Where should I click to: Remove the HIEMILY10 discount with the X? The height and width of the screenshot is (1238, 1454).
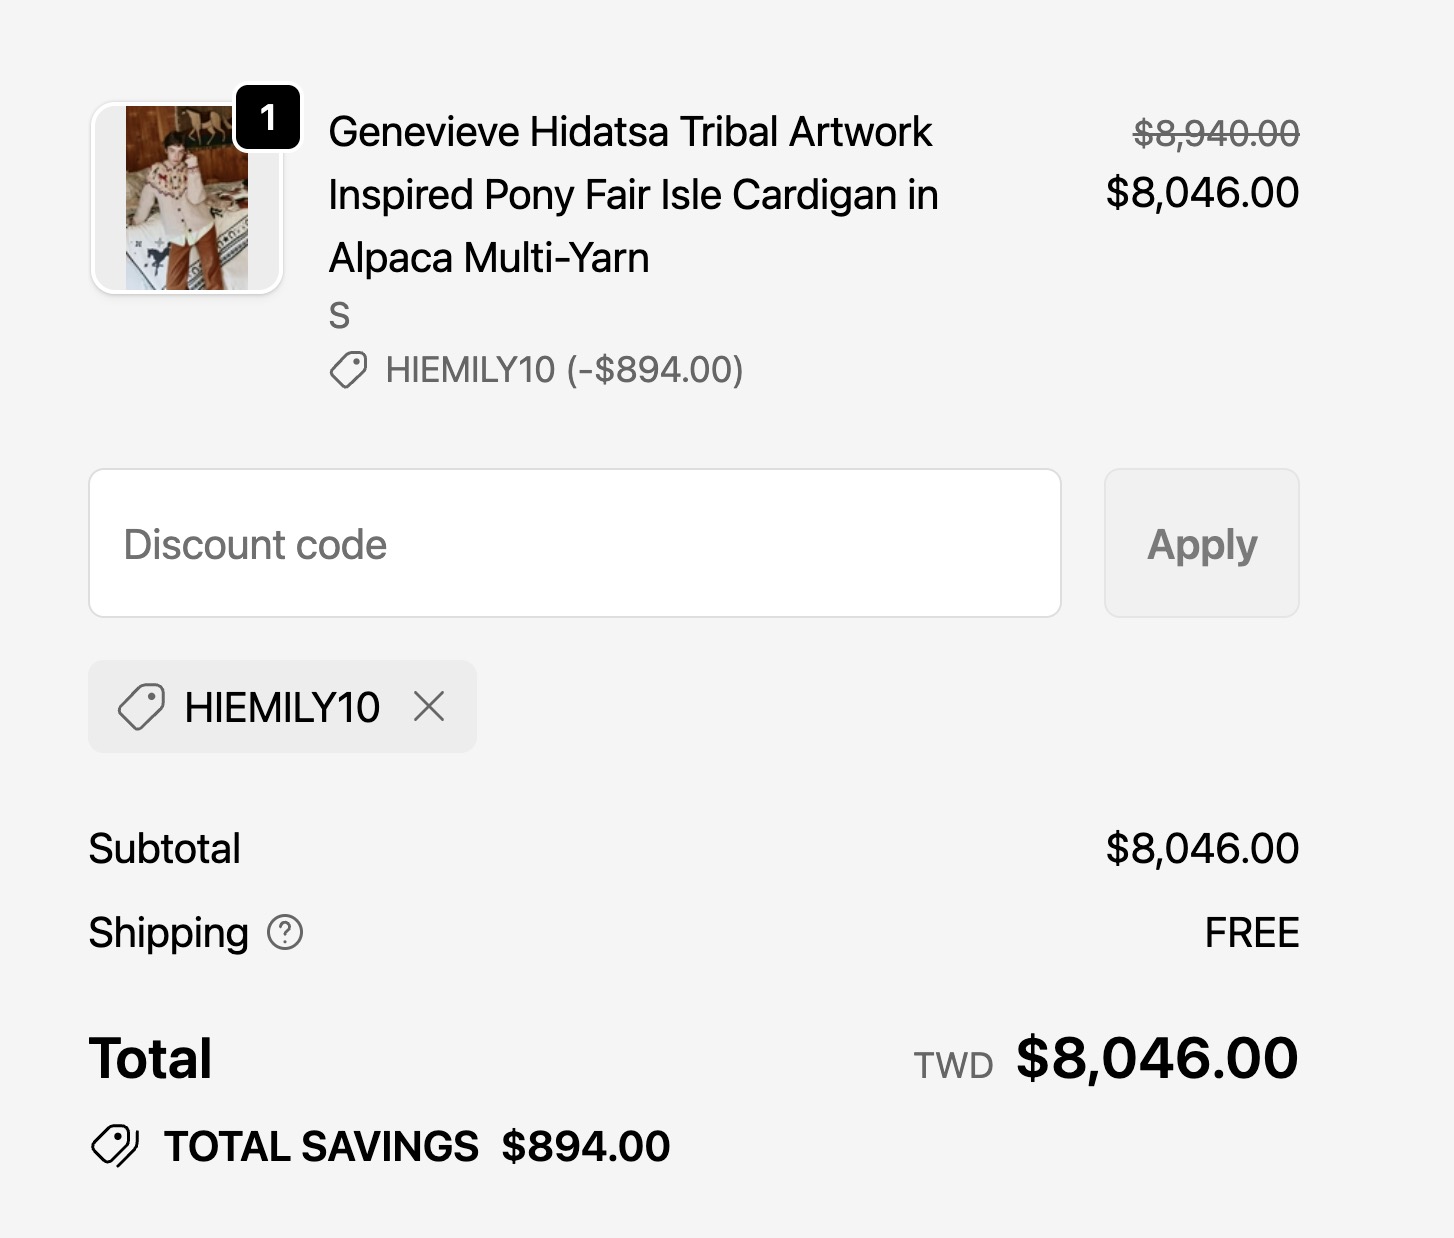[x=429, y=707]
